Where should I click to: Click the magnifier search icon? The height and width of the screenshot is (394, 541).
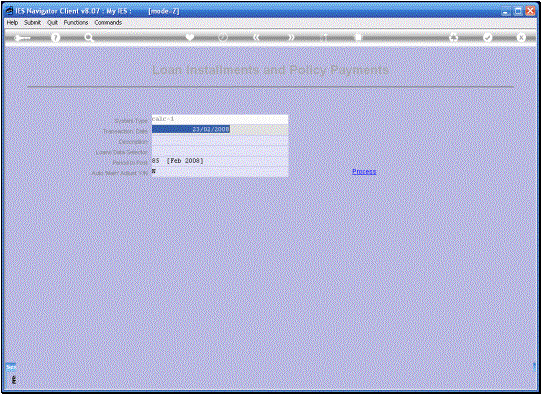coord(89,38)
